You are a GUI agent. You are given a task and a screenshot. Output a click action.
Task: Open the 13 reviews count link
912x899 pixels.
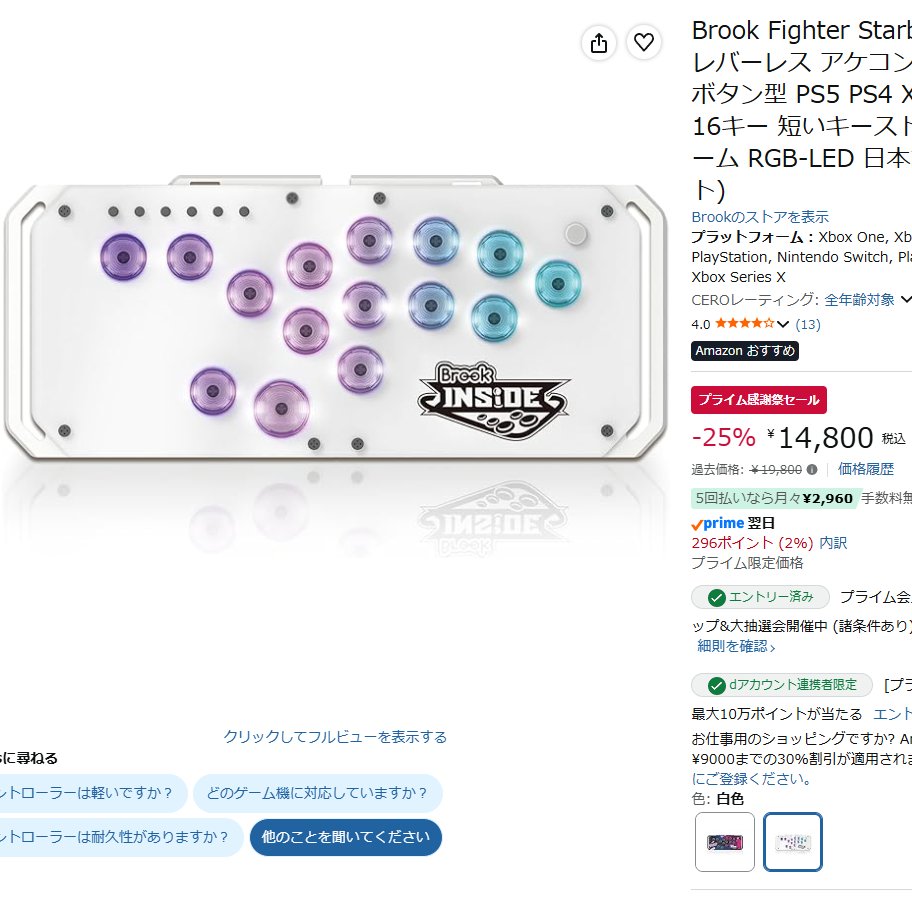[x=808, y=324]
